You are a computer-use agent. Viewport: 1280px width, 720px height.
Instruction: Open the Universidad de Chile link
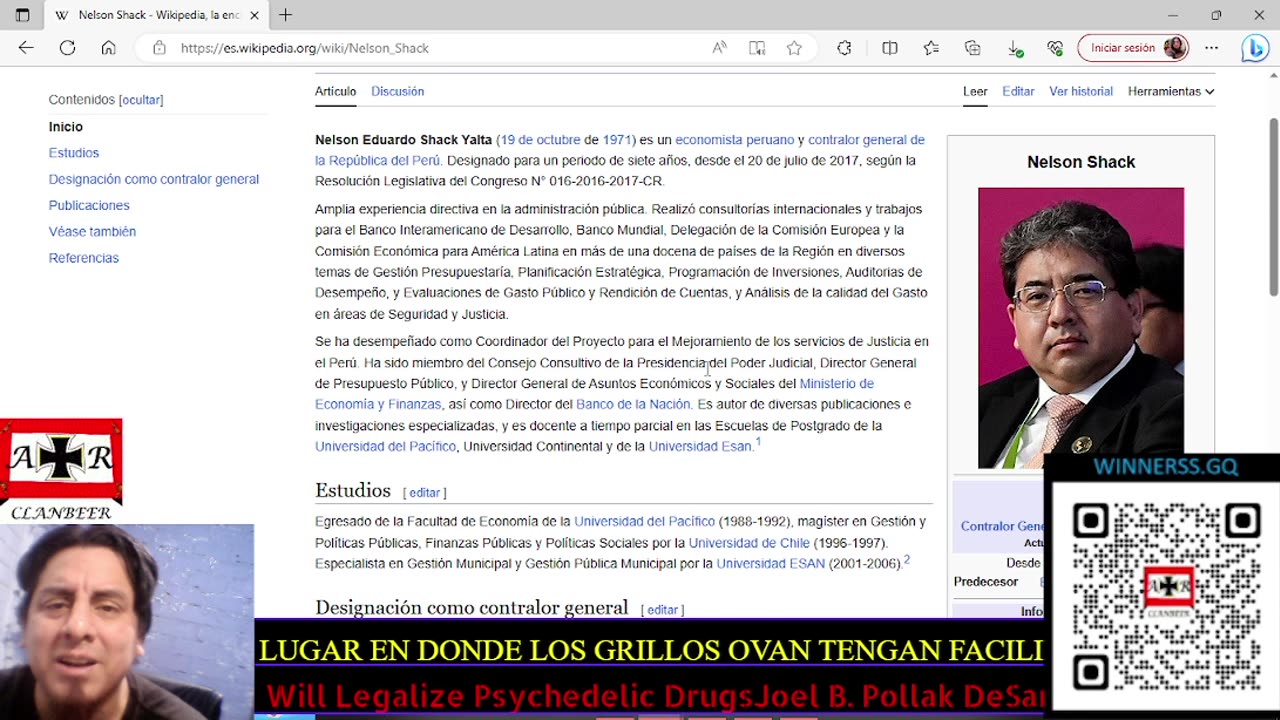pyautogui.click(x=749, y=543)
